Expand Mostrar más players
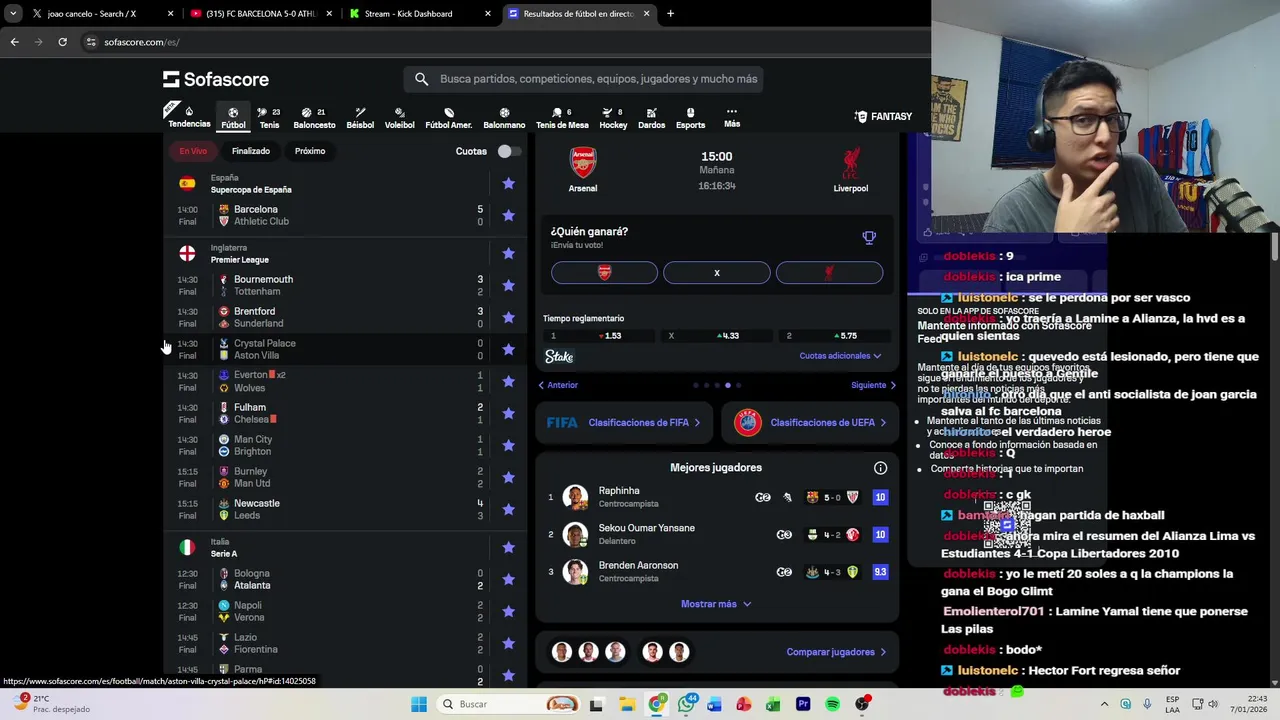 pyautogui.click(x=716, y=604)
